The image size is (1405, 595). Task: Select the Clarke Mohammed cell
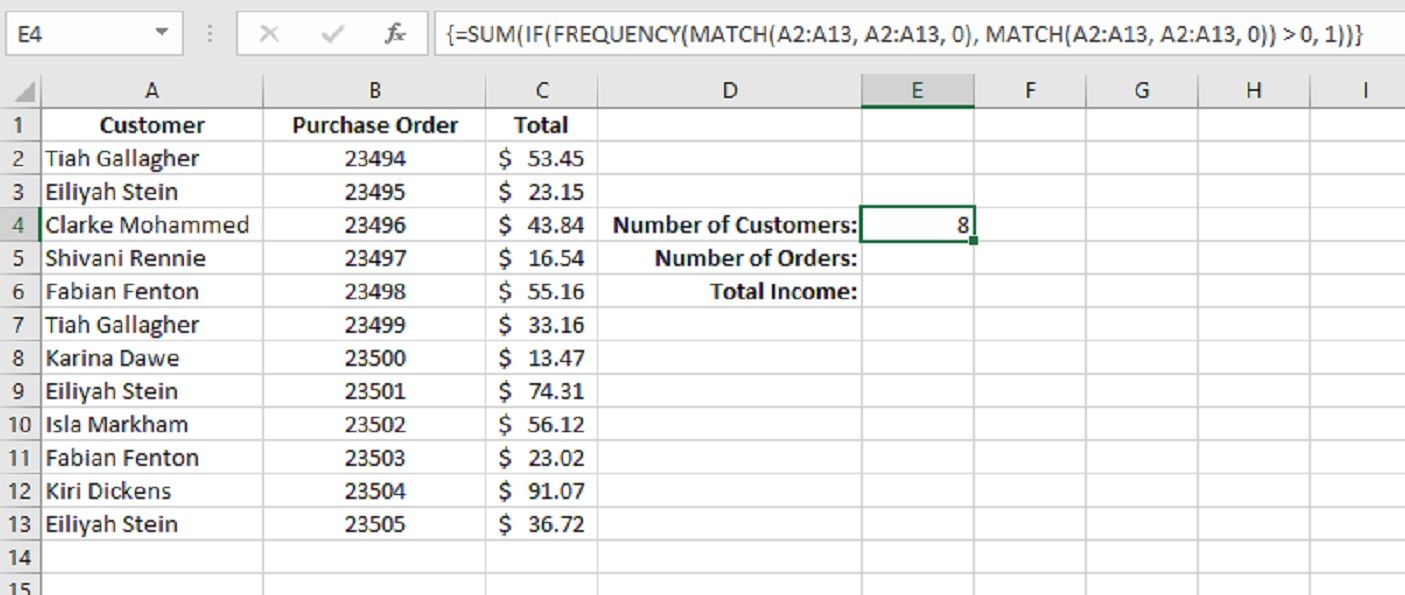point(152,225)
